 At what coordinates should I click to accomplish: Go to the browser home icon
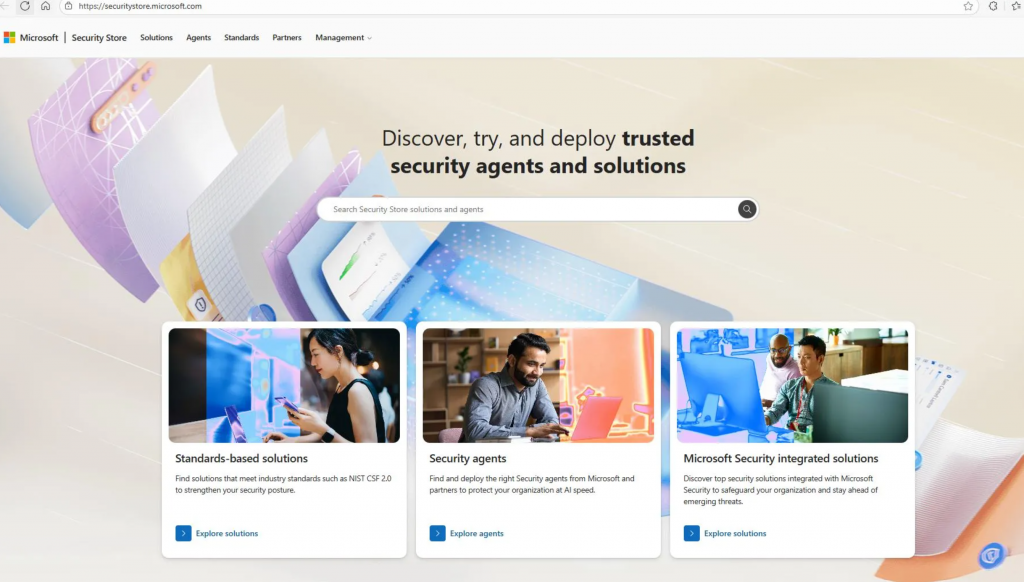pos(45,6)
